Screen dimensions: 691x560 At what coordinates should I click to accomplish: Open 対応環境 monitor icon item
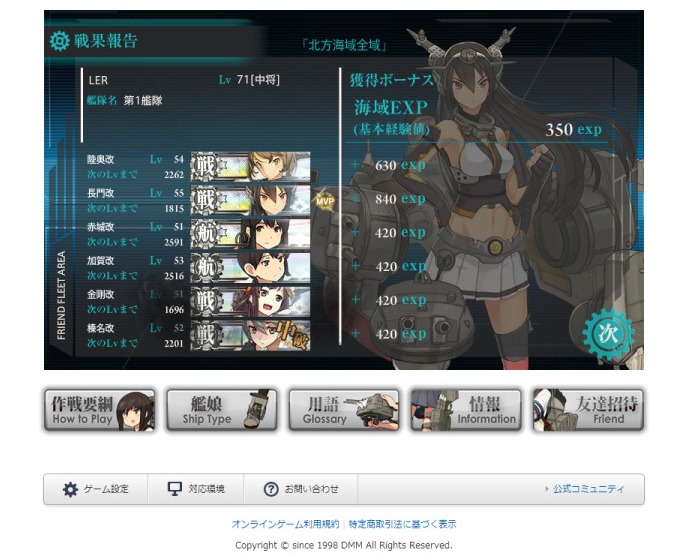click(x=196, y=489)
